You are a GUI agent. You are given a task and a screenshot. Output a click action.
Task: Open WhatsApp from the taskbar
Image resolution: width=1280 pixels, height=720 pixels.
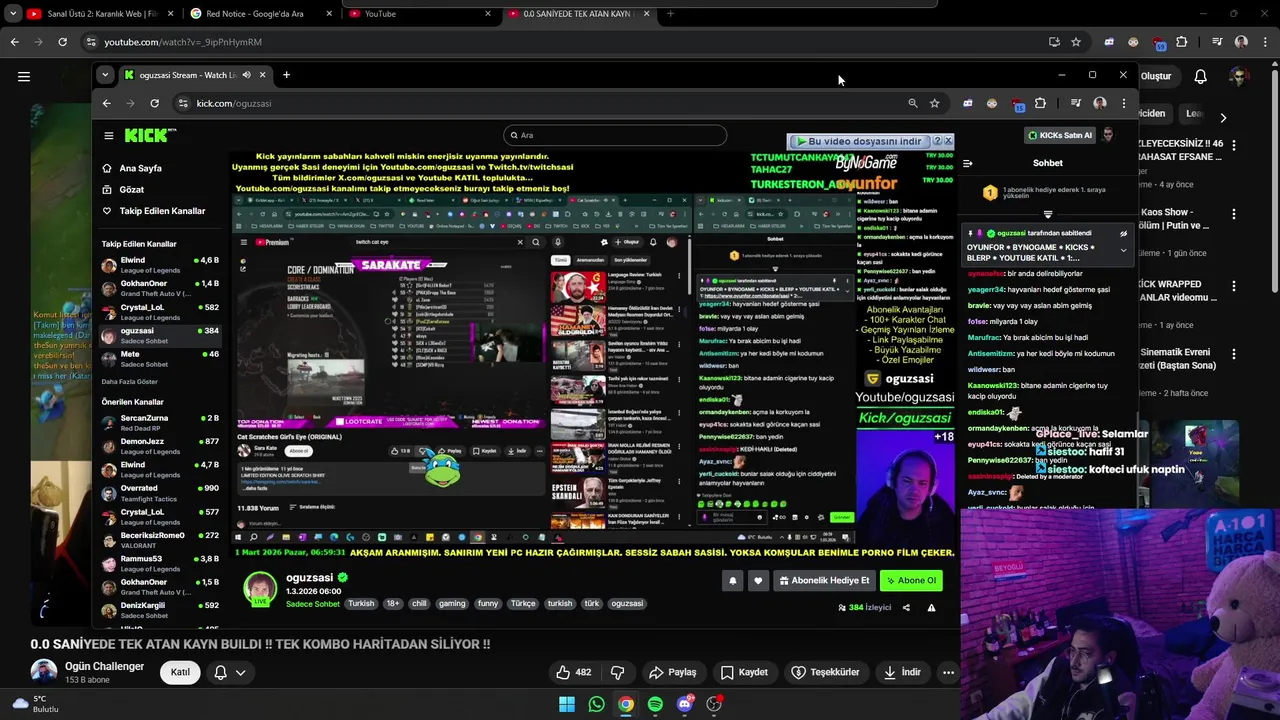596,704
